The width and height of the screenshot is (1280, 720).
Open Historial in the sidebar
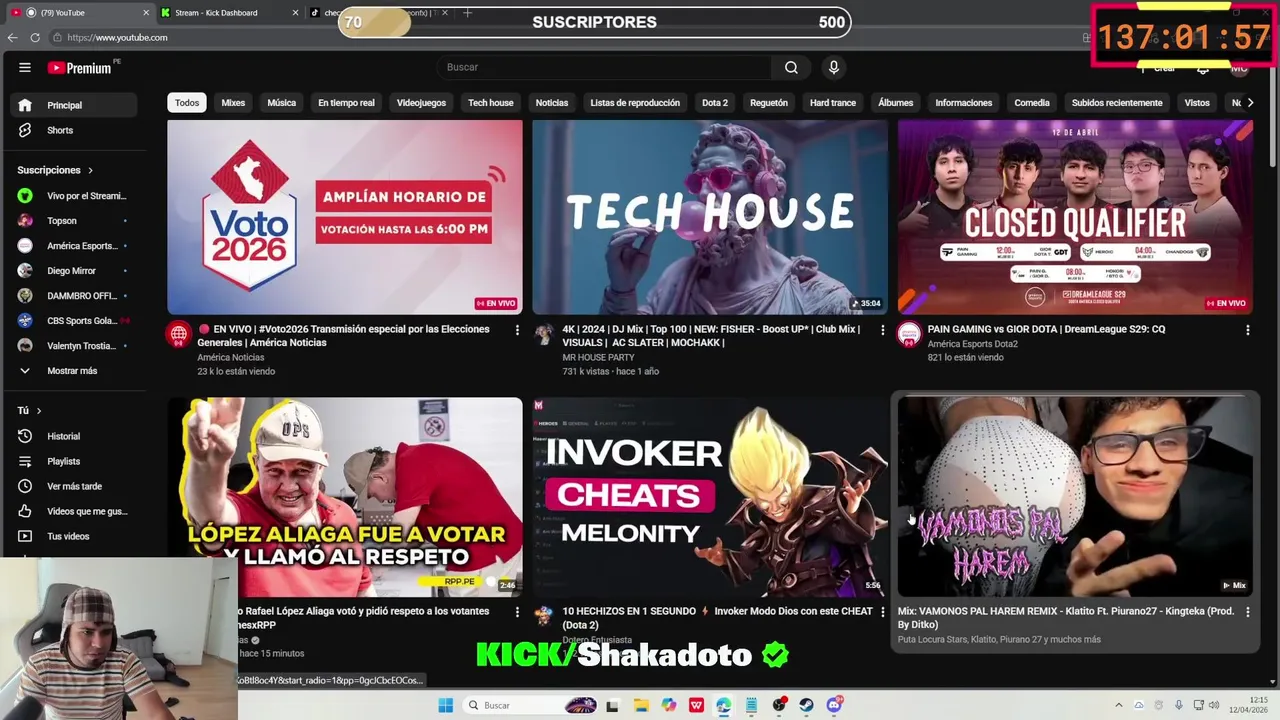[x=73, y=436]
